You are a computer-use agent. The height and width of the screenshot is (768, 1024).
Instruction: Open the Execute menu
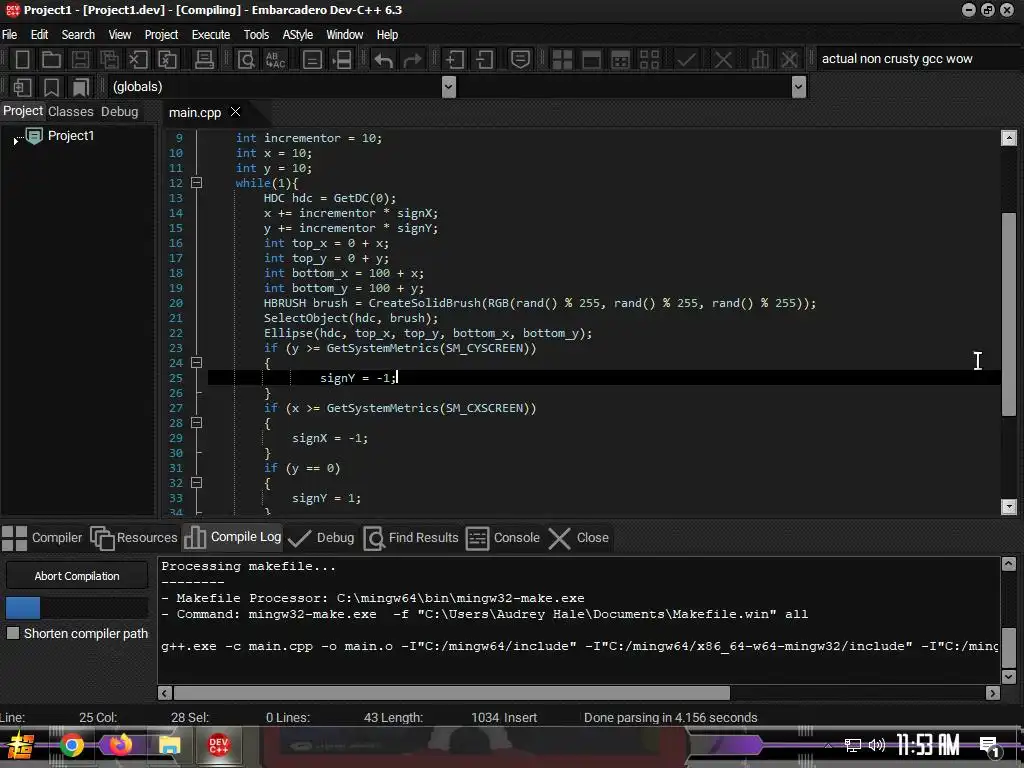[210, 35]
